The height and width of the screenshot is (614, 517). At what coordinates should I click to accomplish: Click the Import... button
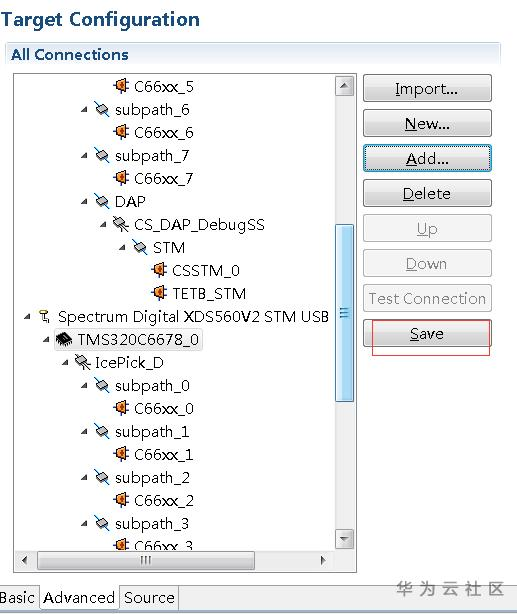pyautogui.click(x=427, y=88)
